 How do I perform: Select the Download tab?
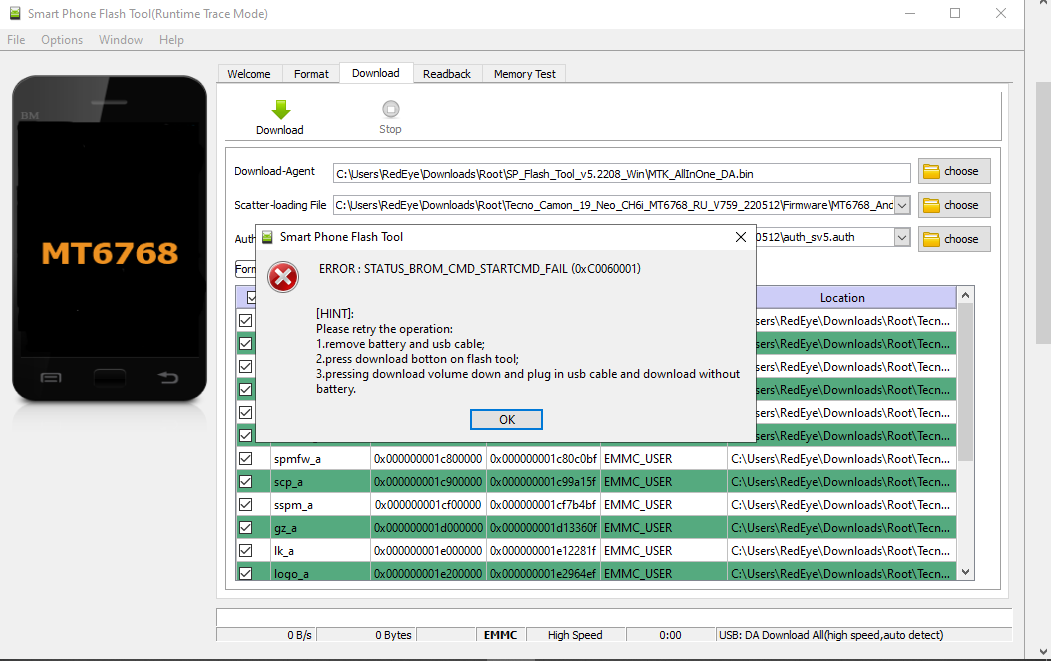[375, 73]
